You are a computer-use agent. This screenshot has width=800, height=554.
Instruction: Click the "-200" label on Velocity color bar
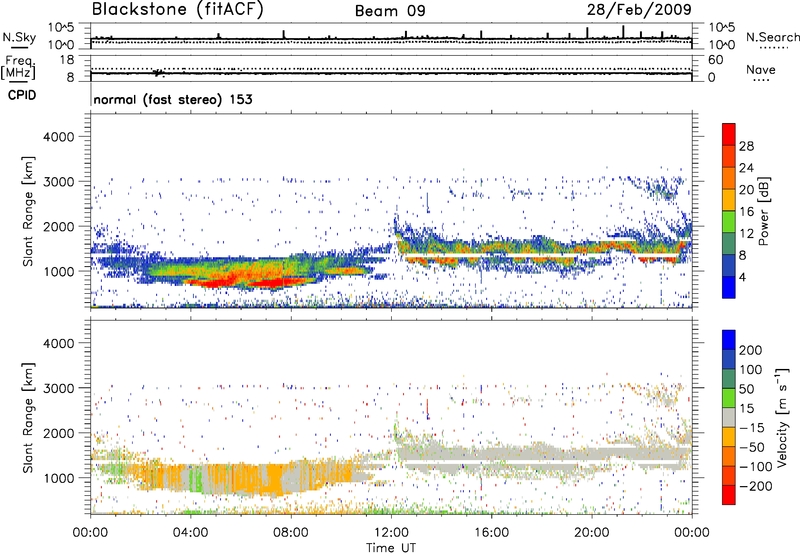pyautogui.click(x=756, y=486)
